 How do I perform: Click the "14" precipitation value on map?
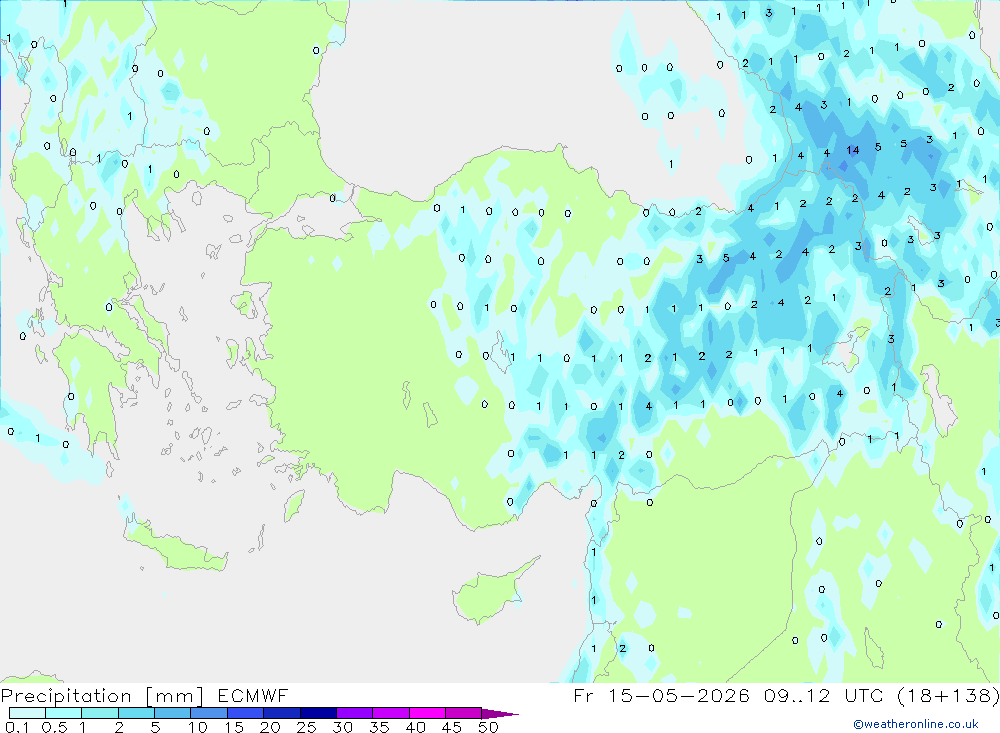coord(853,150)
